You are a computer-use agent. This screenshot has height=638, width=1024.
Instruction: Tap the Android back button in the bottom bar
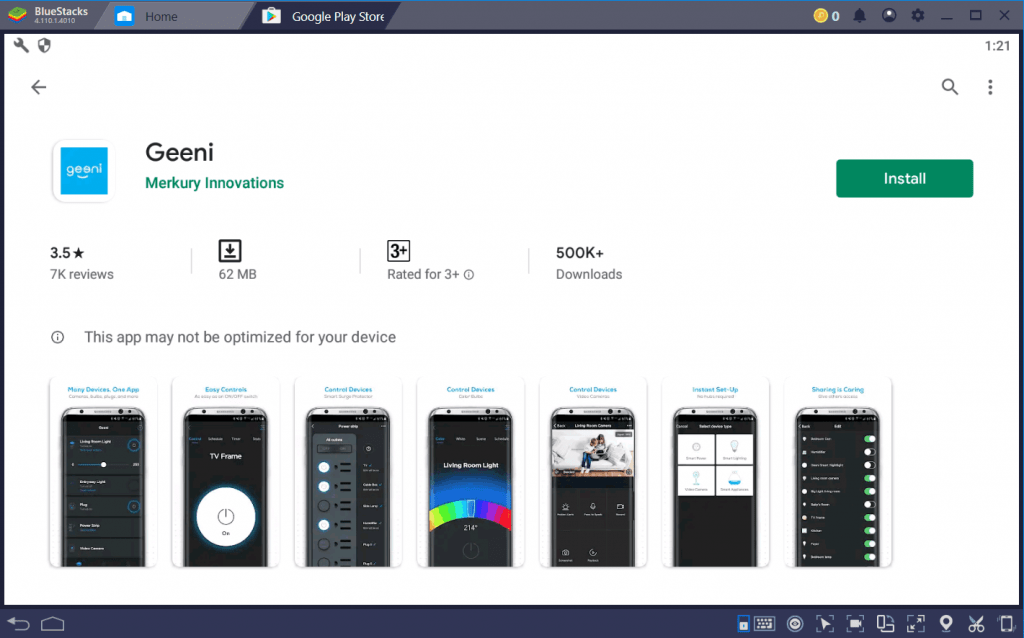click(18, 624)
